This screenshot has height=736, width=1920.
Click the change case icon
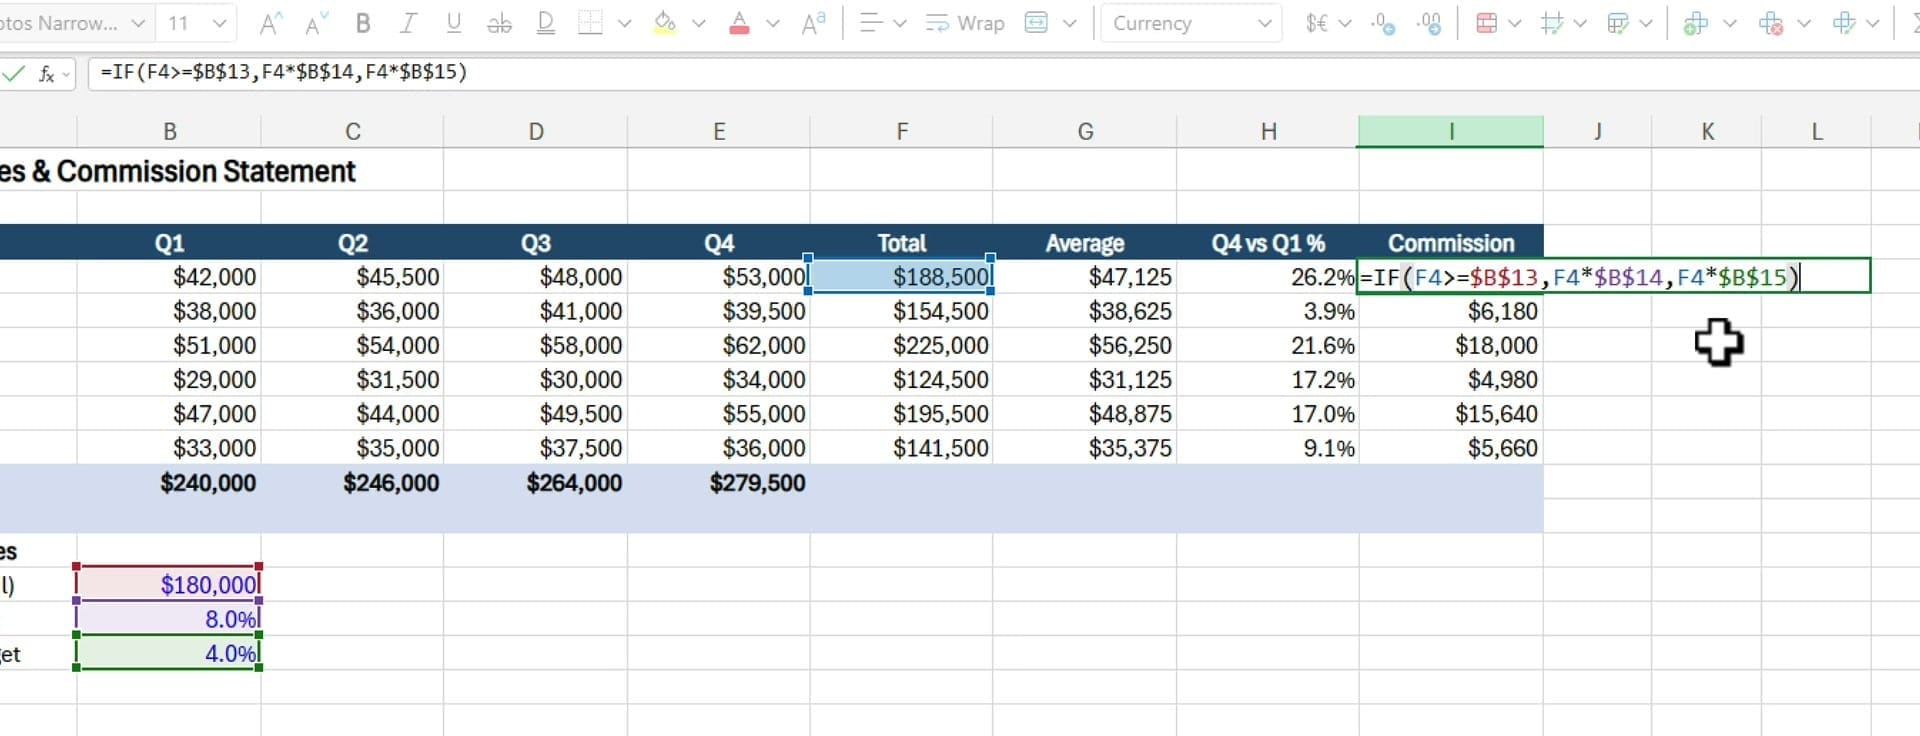tap(814, 23)
